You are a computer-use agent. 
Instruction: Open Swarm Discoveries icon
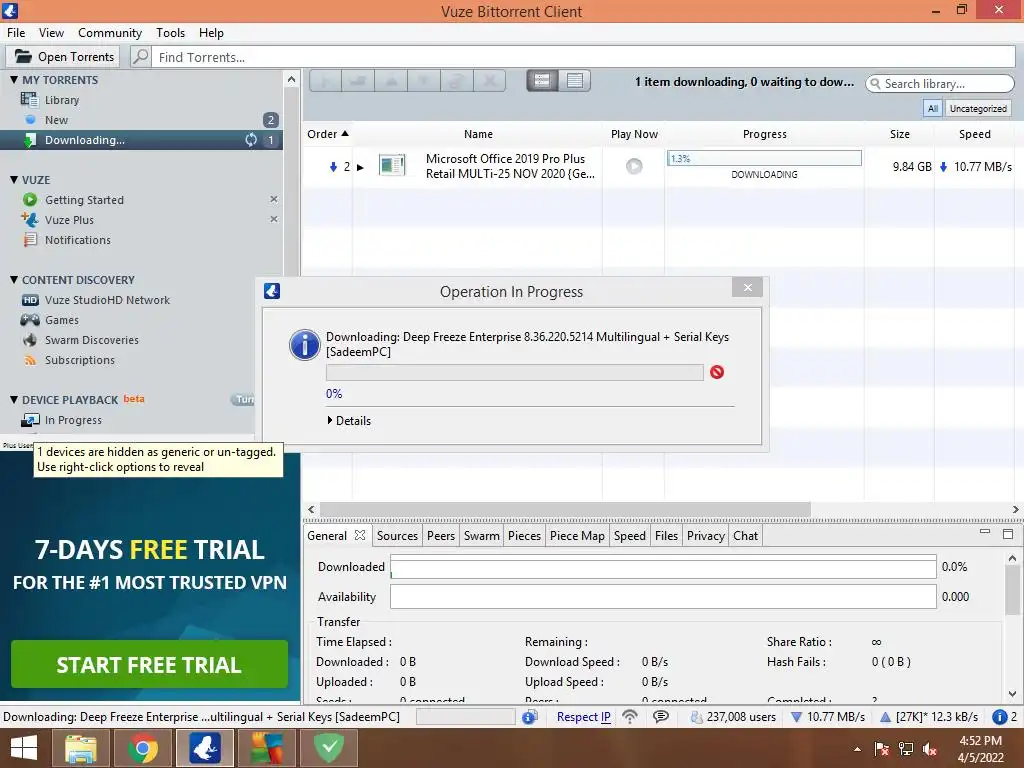(30, 340)
